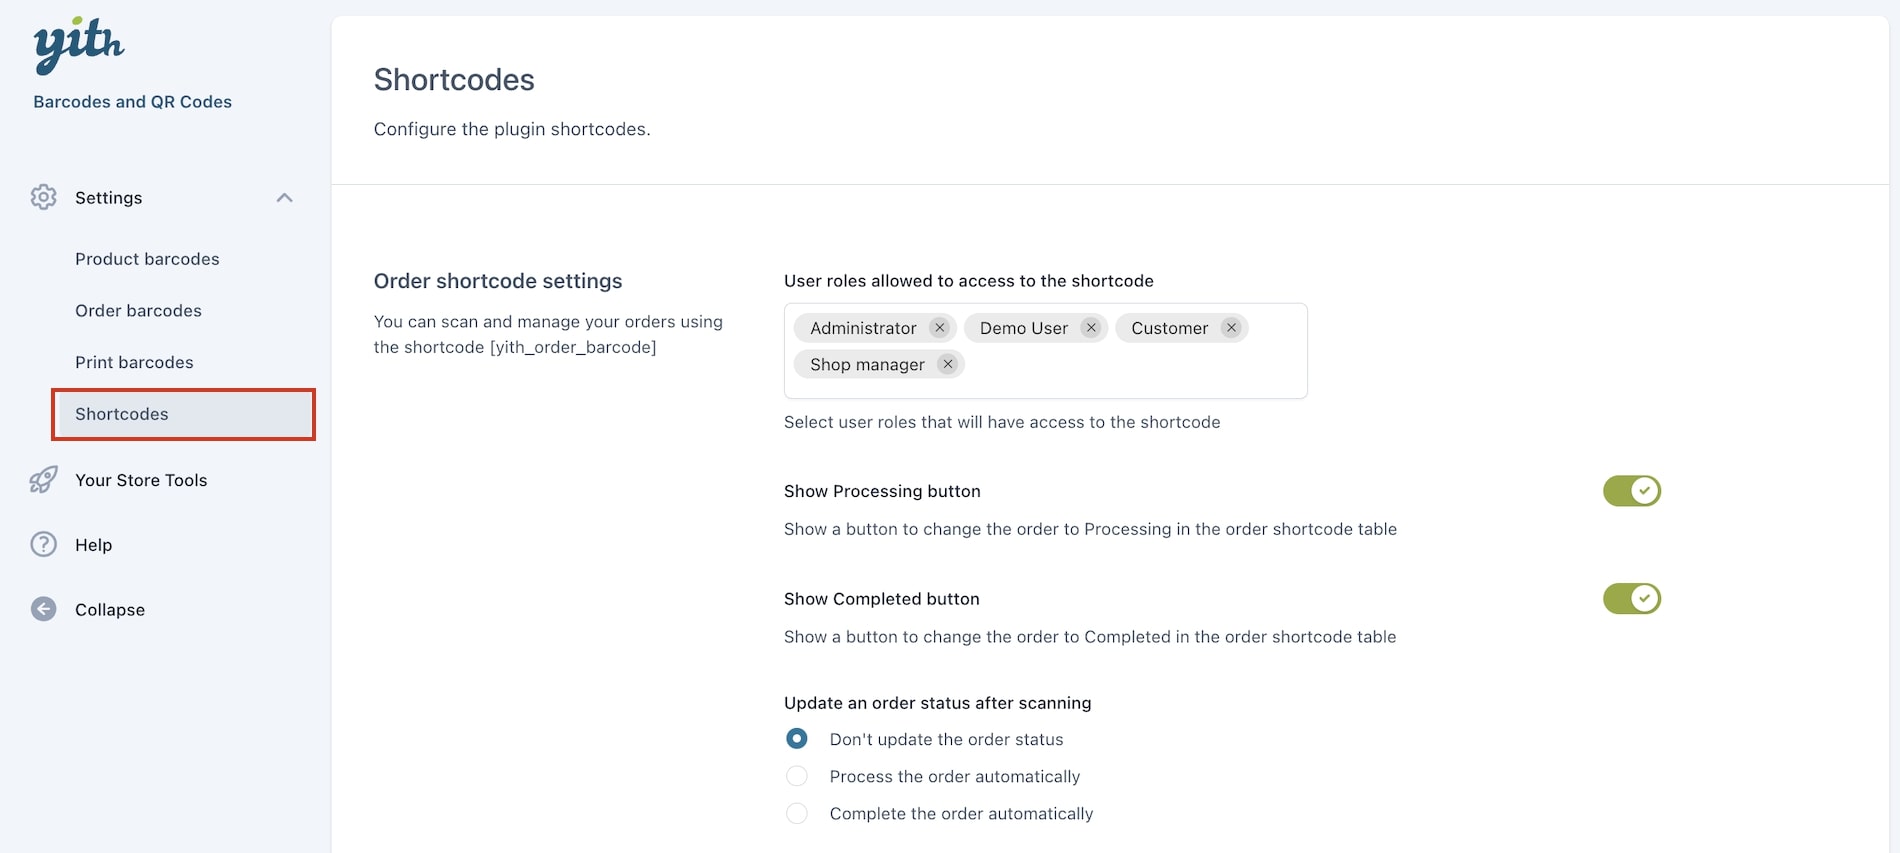
Task: Click the Shortcodes page heading
Action: pos(454,80)
